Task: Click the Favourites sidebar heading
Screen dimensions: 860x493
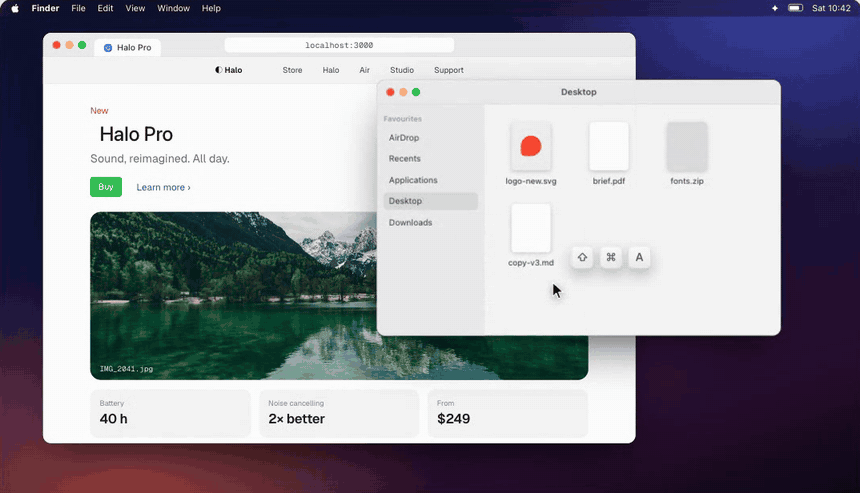Action: click(403, 119)
